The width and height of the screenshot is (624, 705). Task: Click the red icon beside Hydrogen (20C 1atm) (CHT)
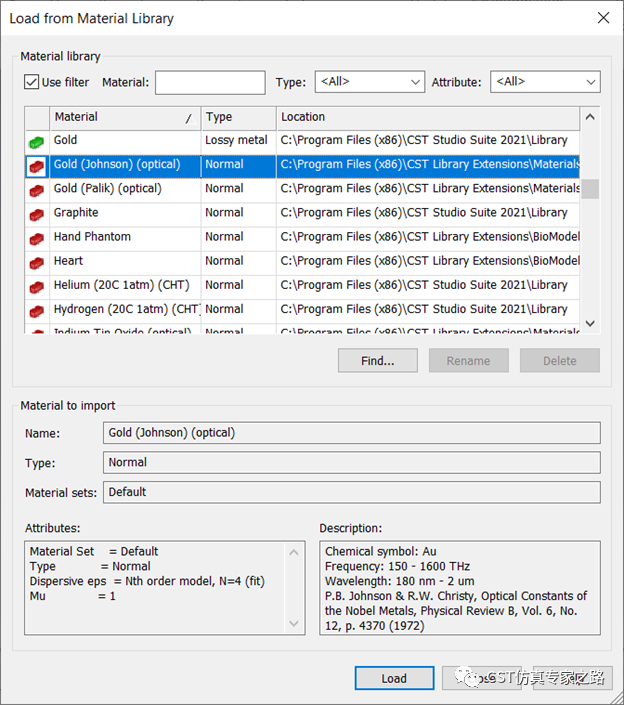[x=36, y=312]
